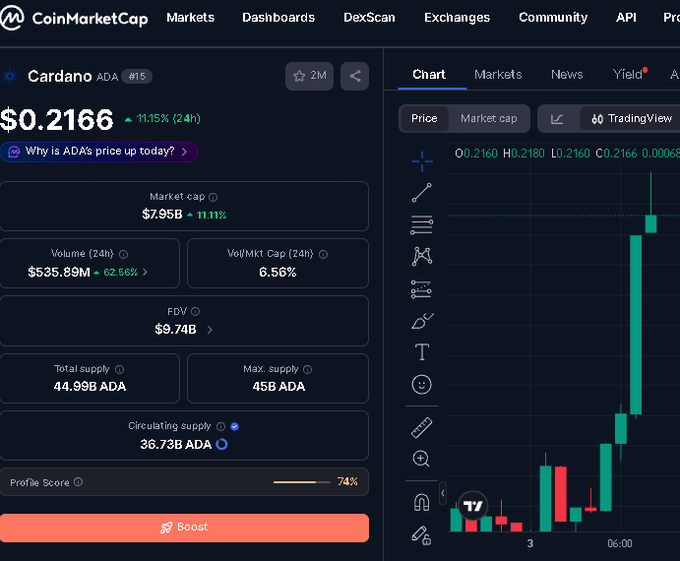Open the emoji icons tool
The image size is (680, 561).
[x=422, y=385]
